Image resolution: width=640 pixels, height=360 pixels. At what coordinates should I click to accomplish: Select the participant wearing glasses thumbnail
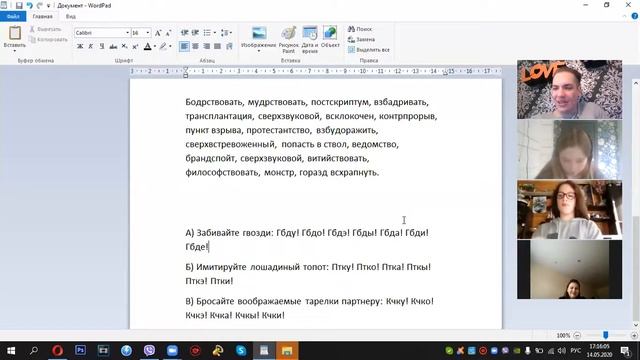point(569,209)
